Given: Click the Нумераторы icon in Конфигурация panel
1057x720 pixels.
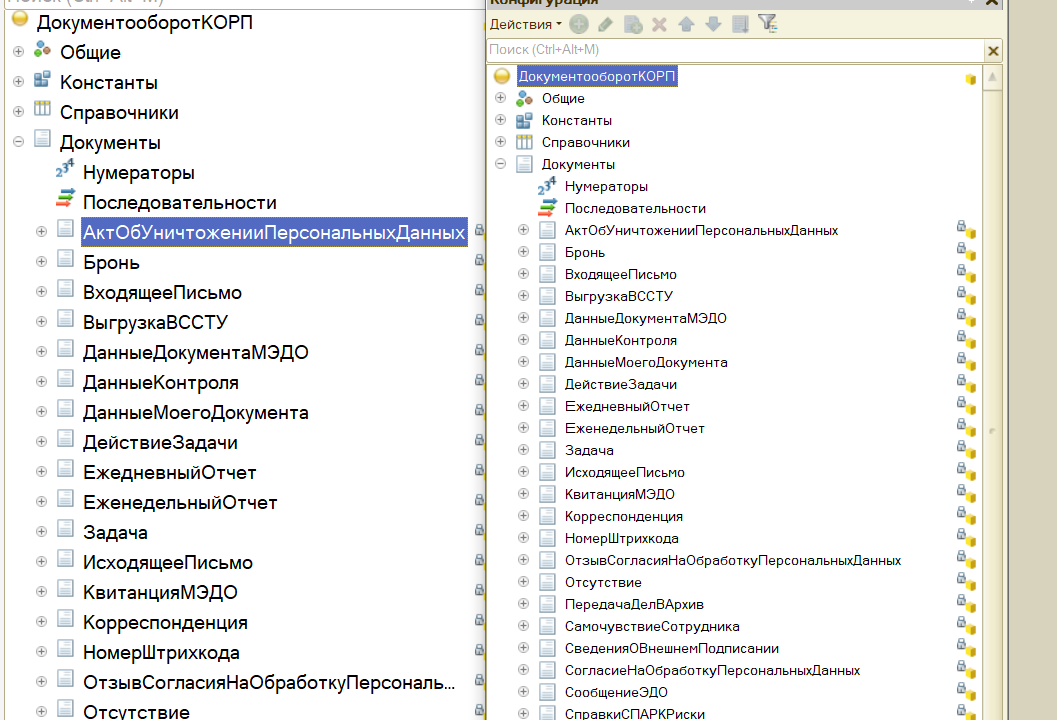Looking at the screenshot, I should (547, 186).
